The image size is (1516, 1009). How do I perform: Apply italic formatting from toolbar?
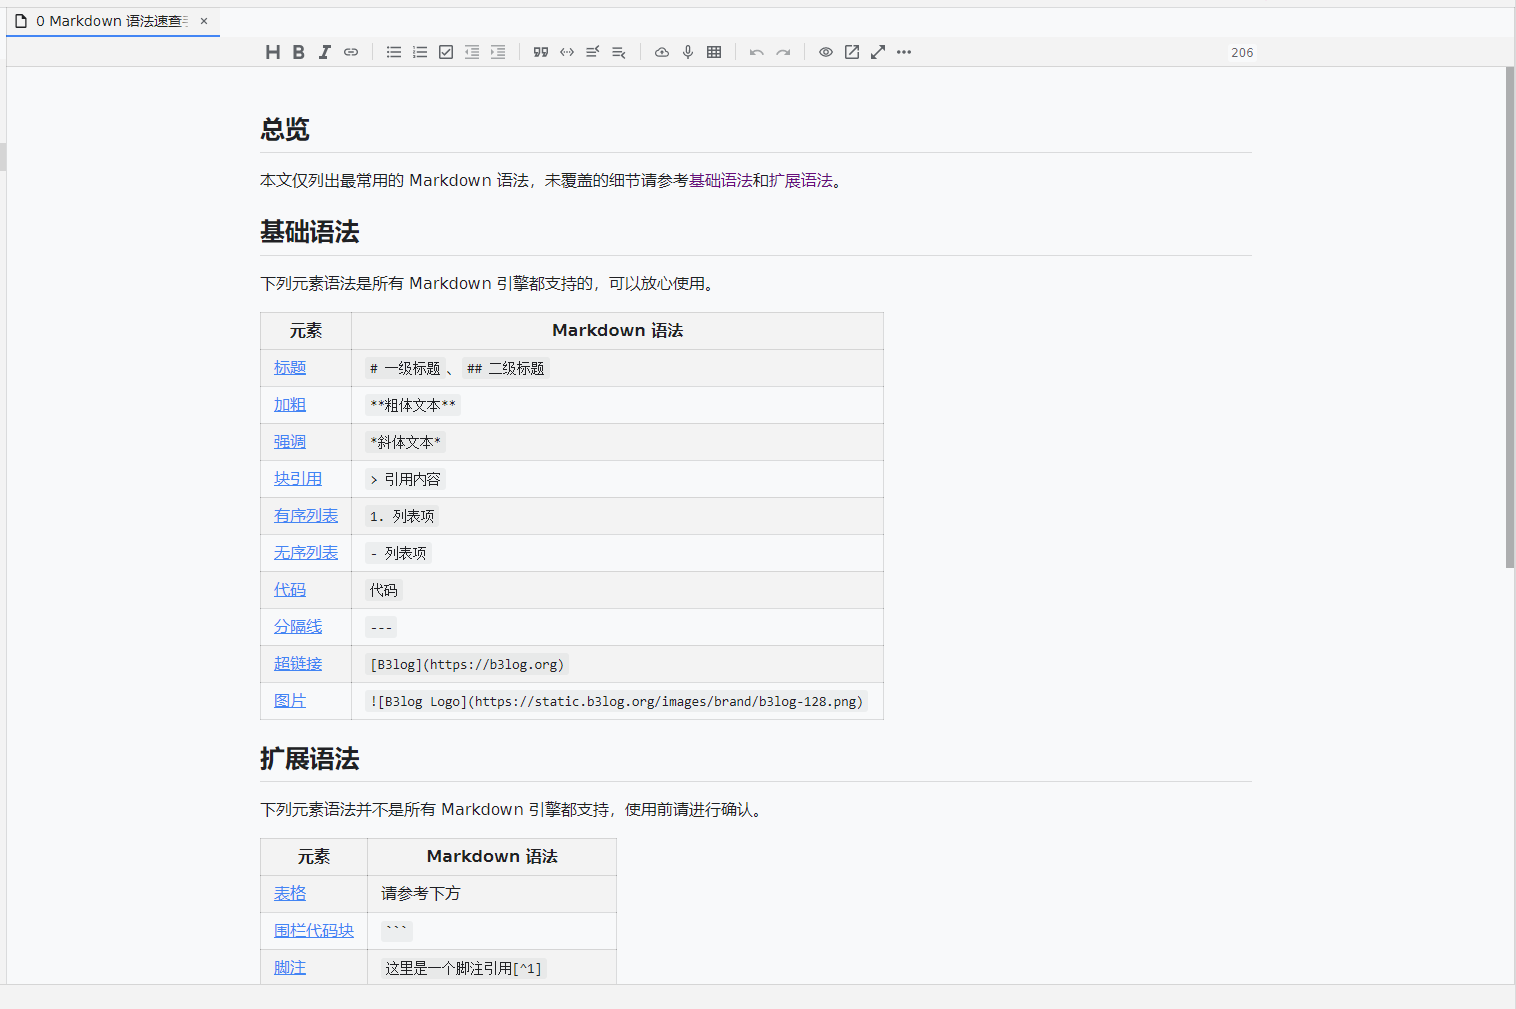[x=324, y=52]
